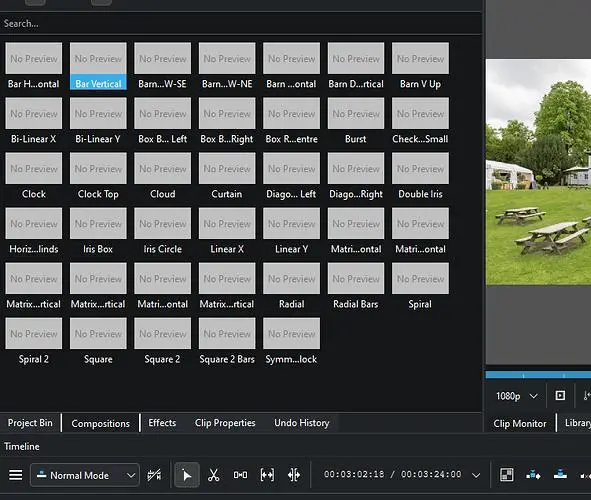
Task: Select the Barn...W-SE wipe
Action: (162, 66)
